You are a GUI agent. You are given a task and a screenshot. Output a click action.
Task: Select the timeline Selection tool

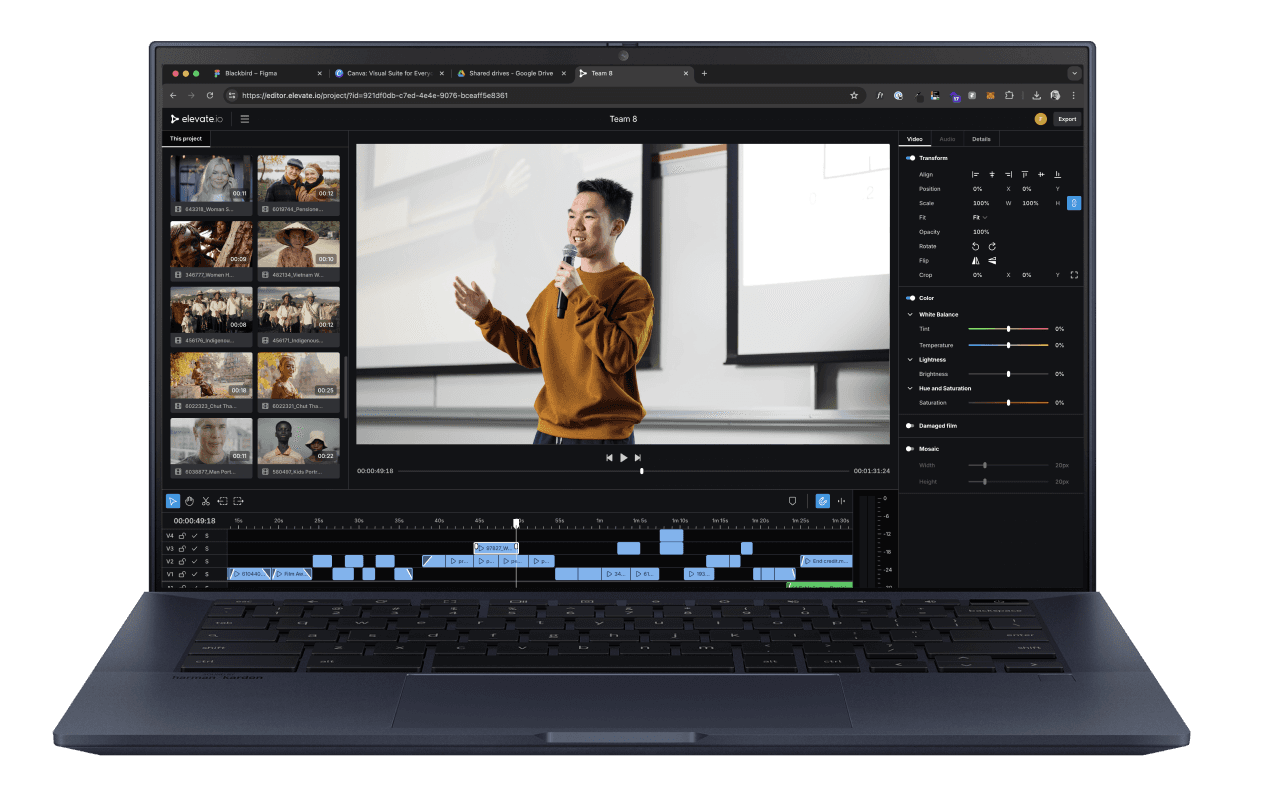pos(172,501)
